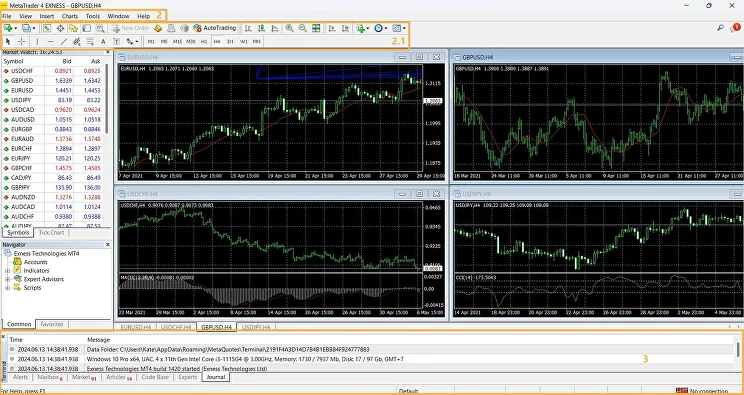Switch timeframe to M15
The height and width of the screenshot is (395, 744).
(177, 41)
